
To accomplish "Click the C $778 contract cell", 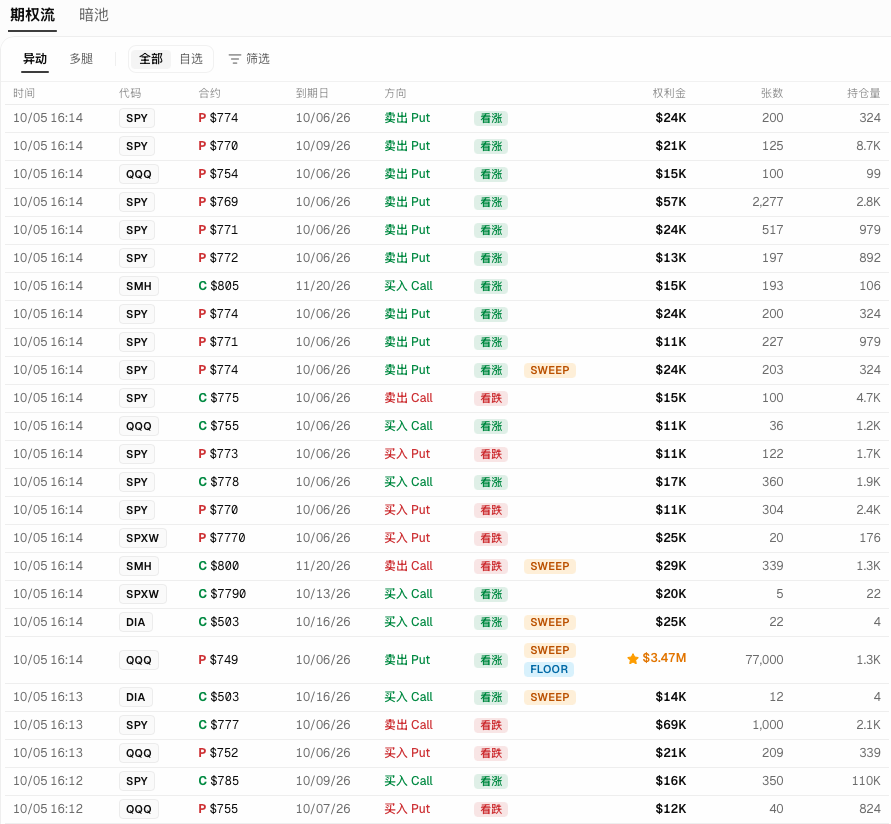I will coord(219,482).
